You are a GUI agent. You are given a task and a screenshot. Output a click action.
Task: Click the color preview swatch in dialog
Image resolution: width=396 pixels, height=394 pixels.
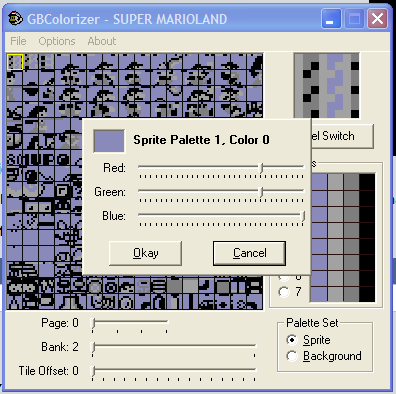[x=109, y=141]
